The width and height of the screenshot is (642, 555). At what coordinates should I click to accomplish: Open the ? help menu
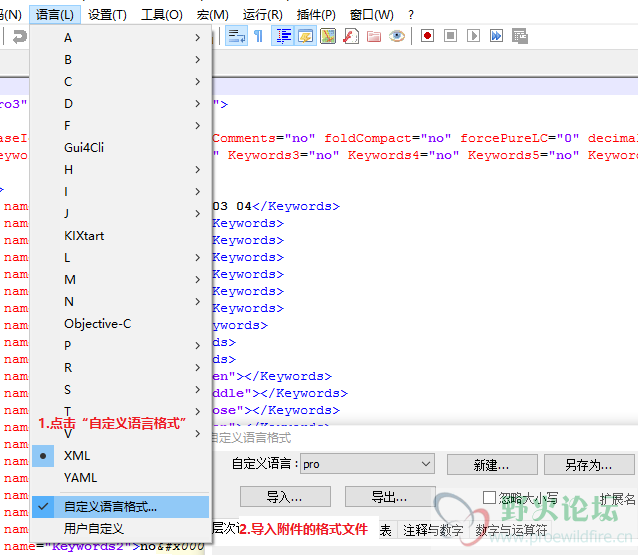pos(411,15)
